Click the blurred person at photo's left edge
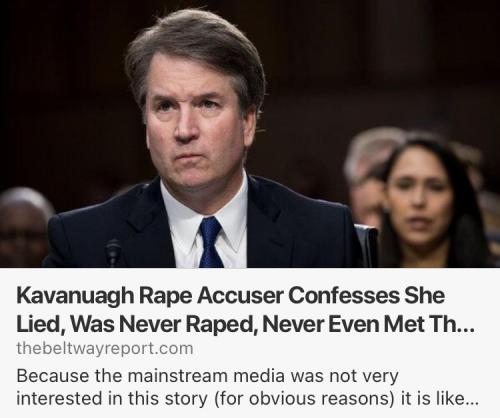Image resolution: width=500 pixels, height=418 pixels. (x=24, y=227)
